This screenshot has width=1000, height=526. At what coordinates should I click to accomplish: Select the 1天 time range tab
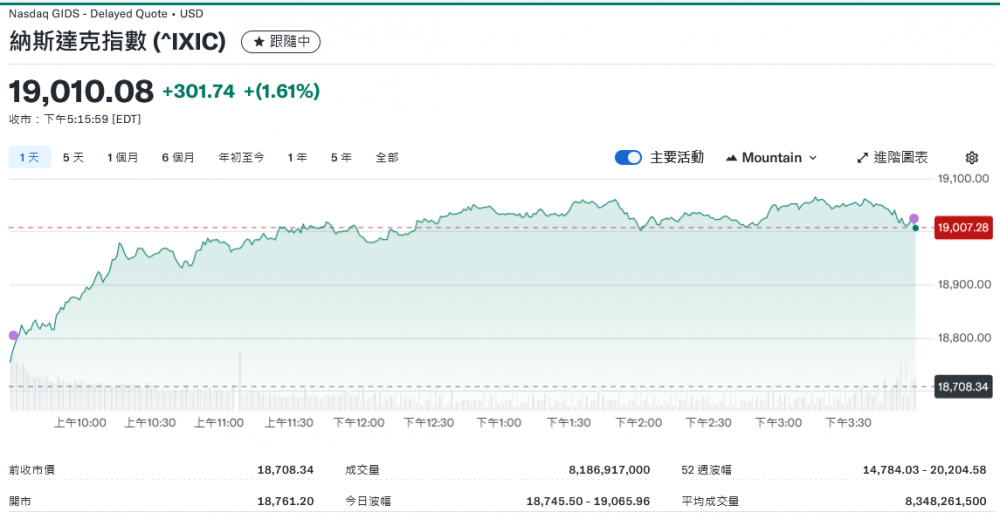click(29, 158)
